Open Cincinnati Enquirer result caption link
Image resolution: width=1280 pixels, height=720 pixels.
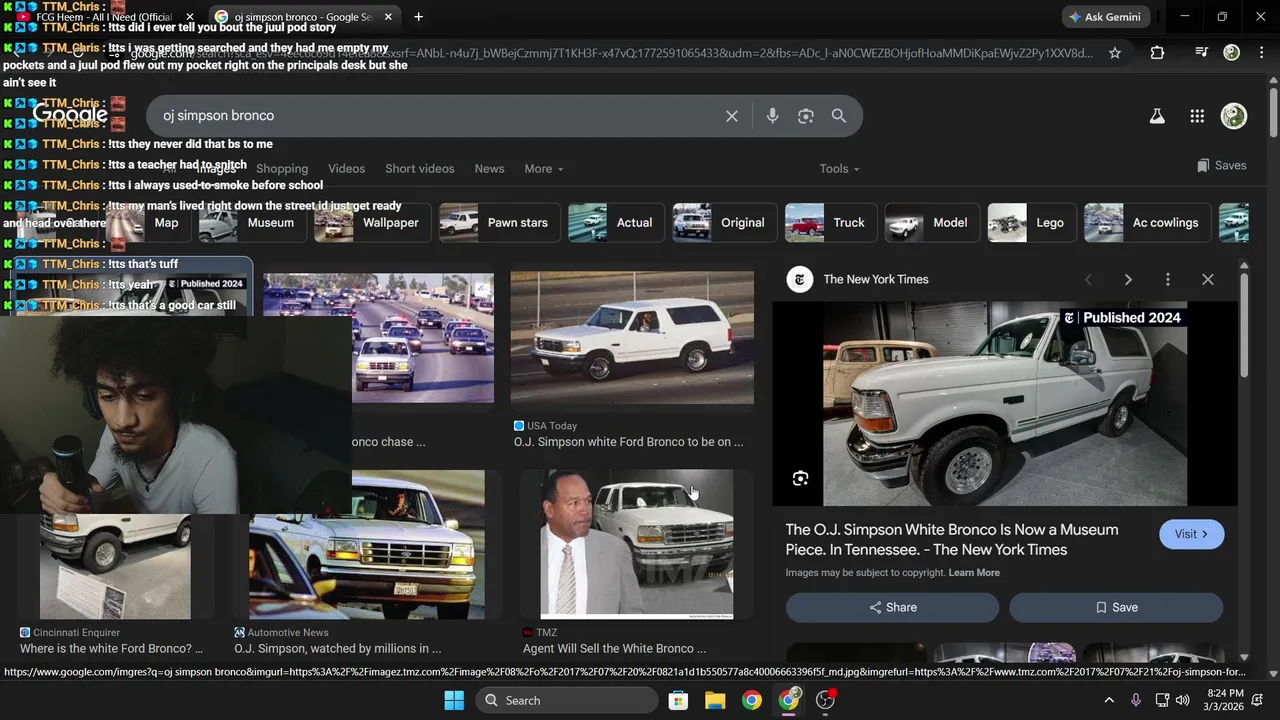[111, 649]
